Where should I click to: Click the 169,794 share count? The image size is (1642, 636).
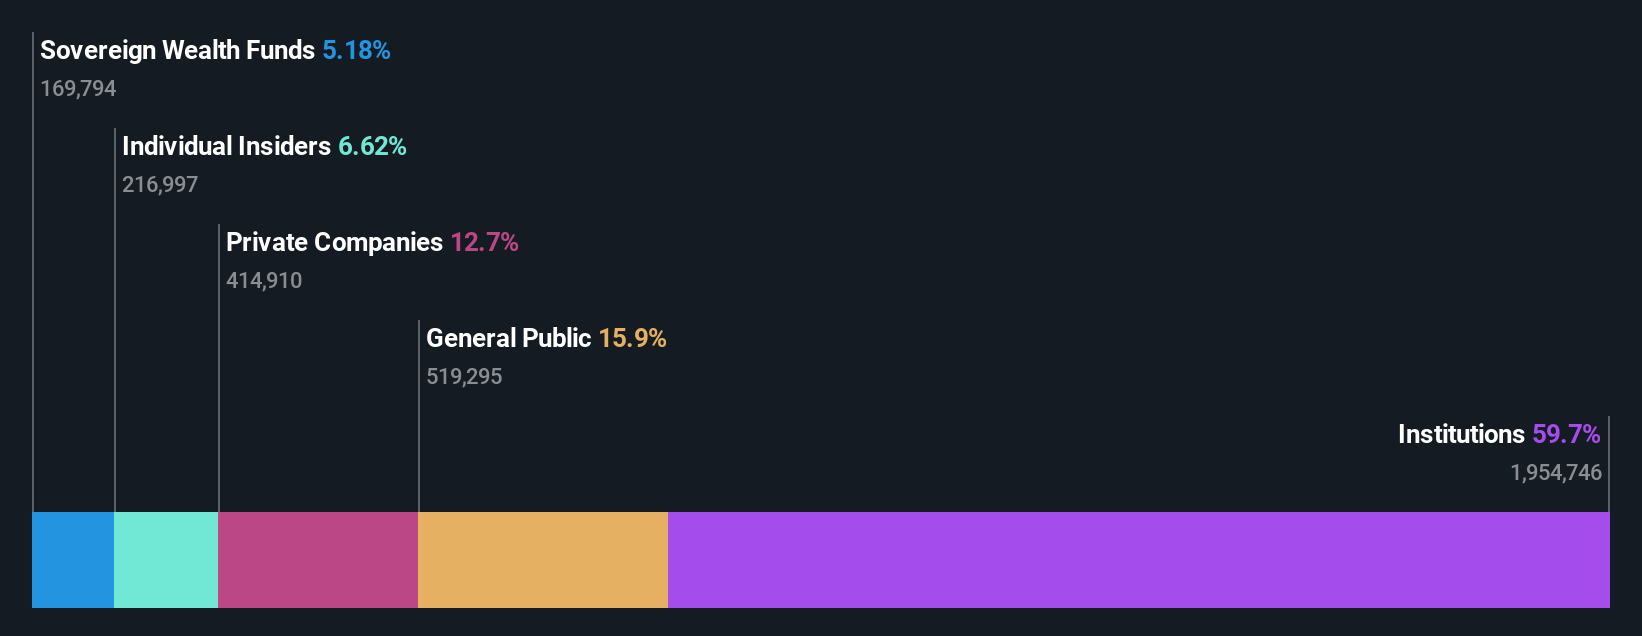click(78, 88)
